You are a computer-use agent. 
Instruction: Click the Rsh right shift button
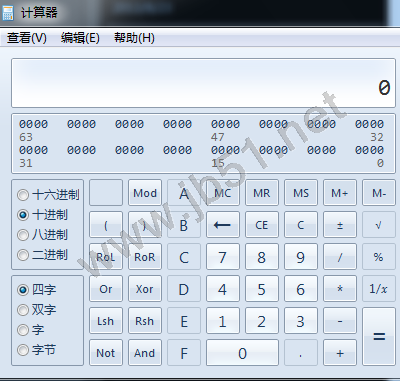pyautogui.click(x=145, y=321)
